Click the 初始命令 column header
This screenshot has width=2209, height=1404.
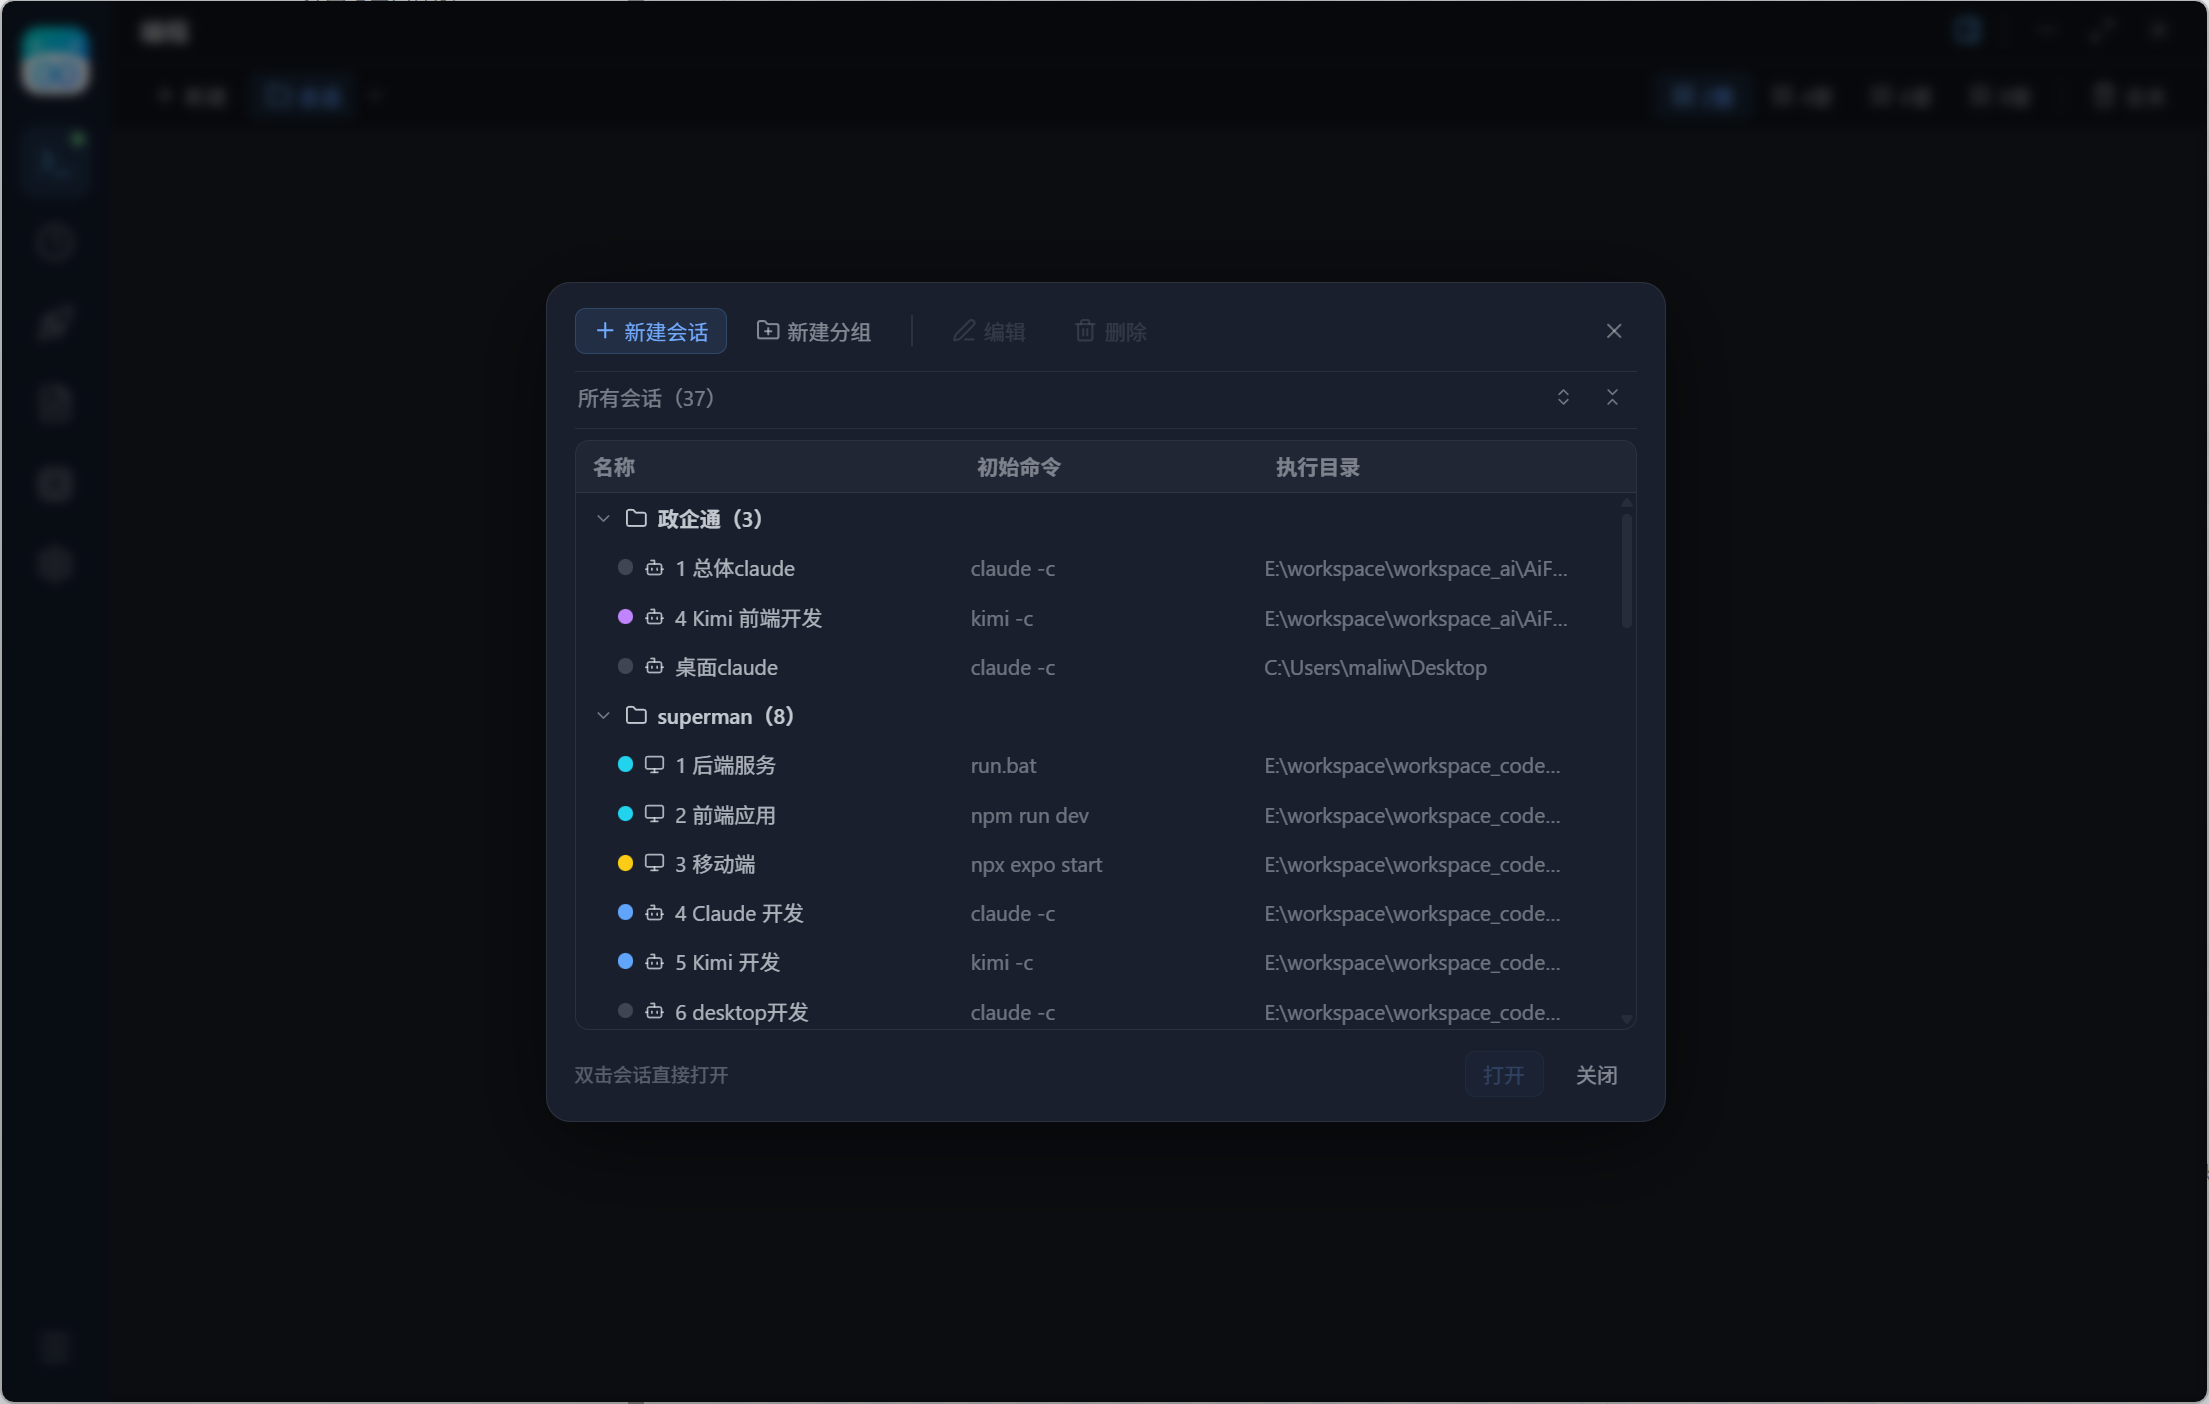click(x=1018, y=467)
